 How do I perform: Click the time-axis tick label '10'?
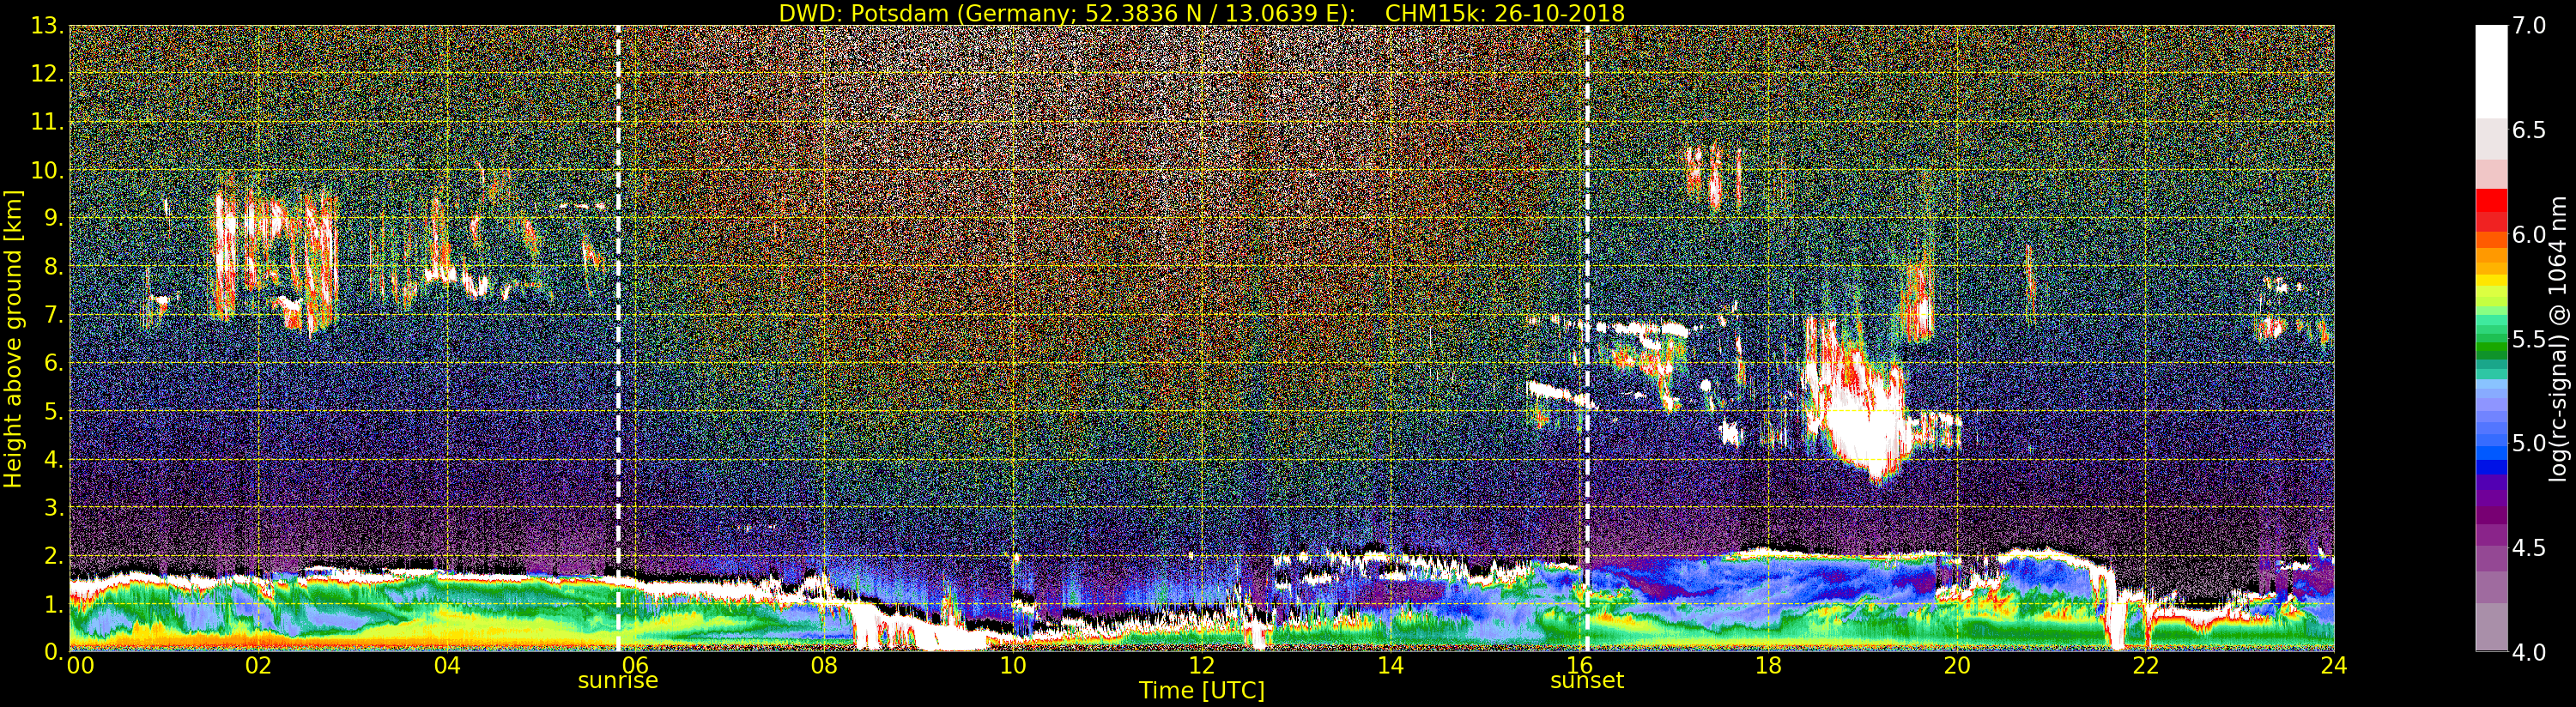1013,666
